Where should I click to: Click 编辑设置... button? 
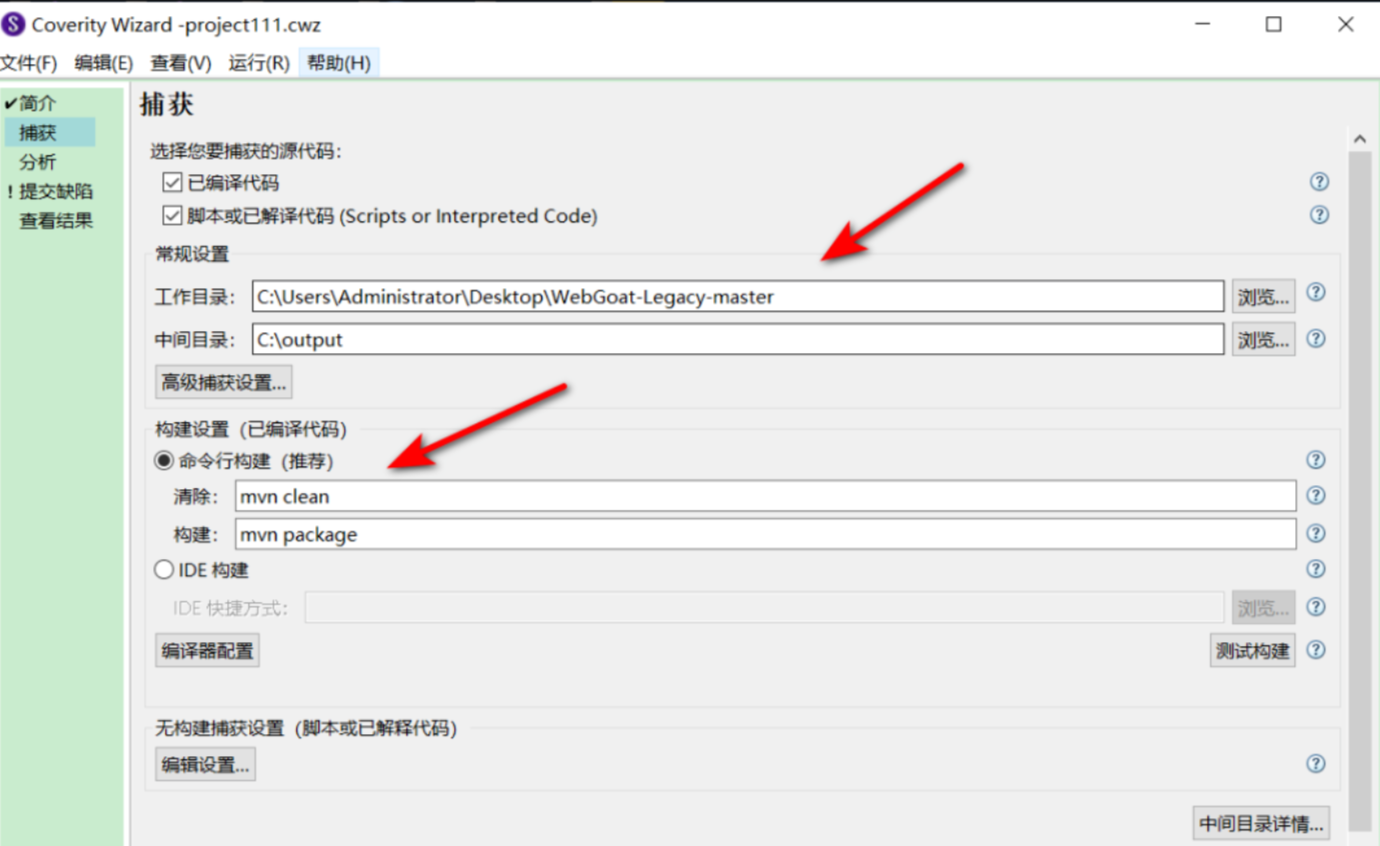205,765
